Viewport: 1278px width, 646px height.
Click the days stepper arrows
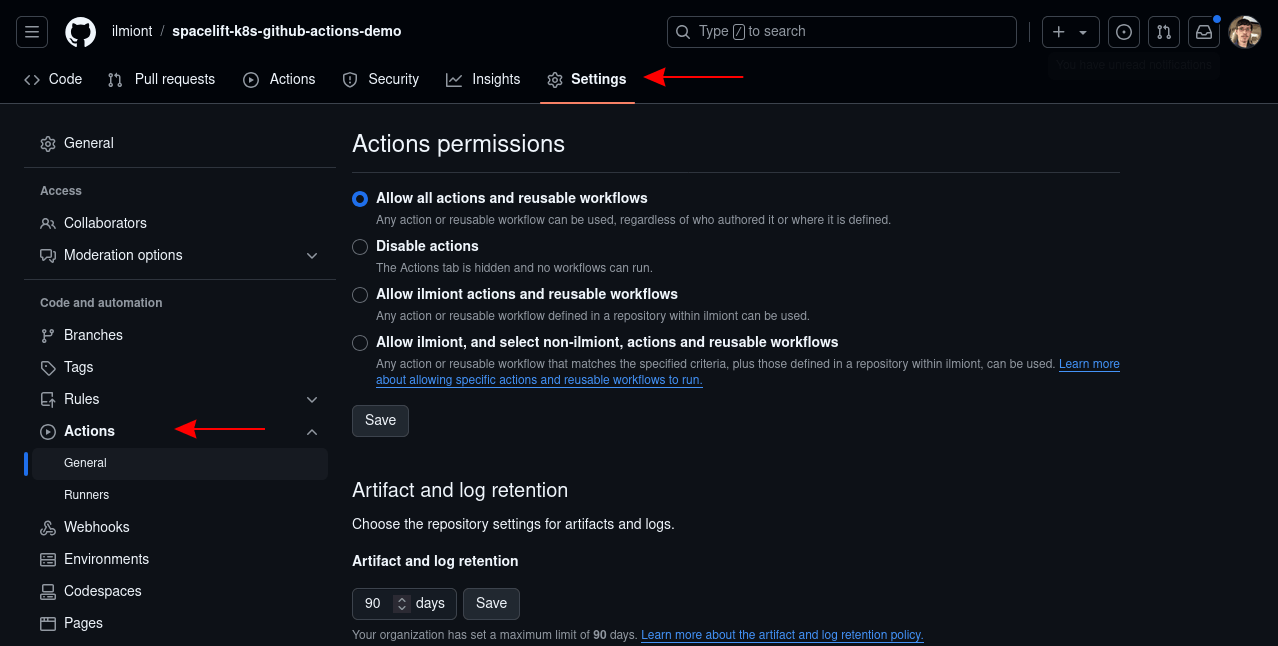402,603
